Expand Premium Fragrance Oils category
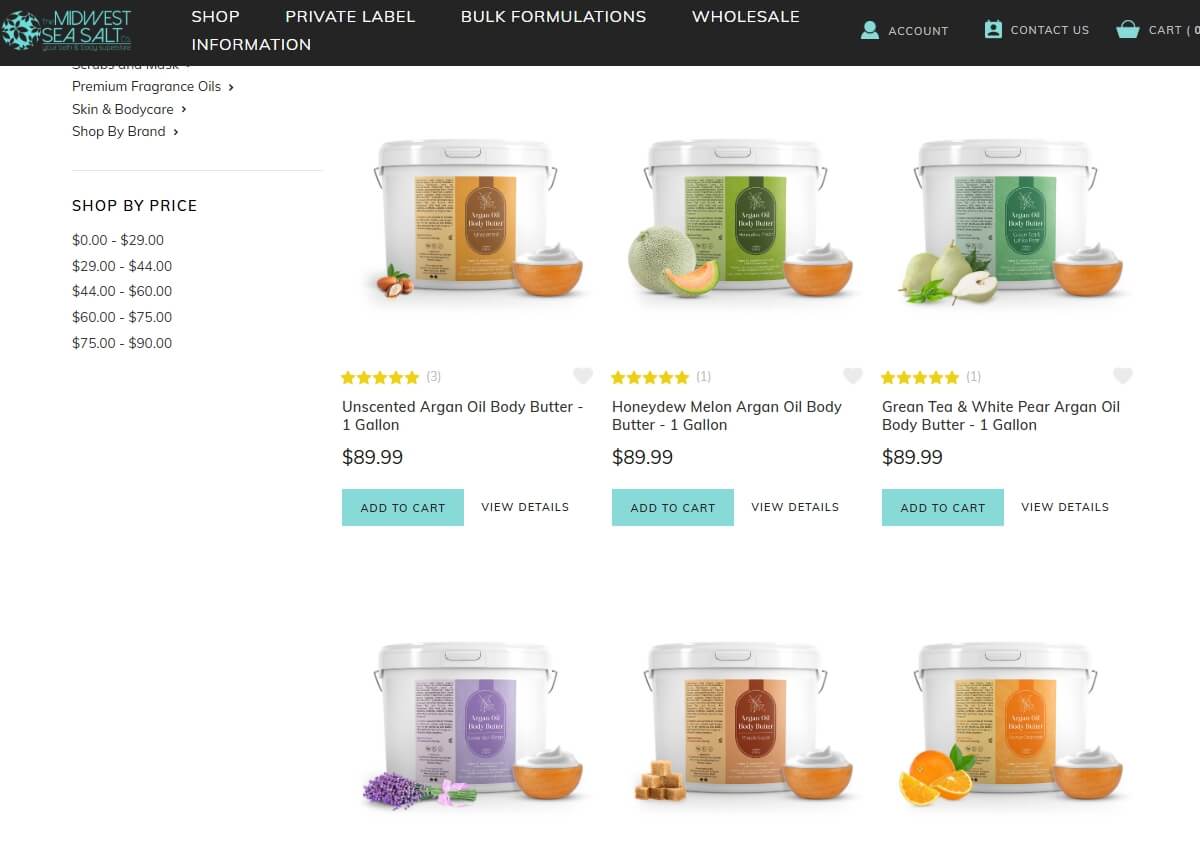Screen dimensions: 1200x854 (x=231, y=87)
